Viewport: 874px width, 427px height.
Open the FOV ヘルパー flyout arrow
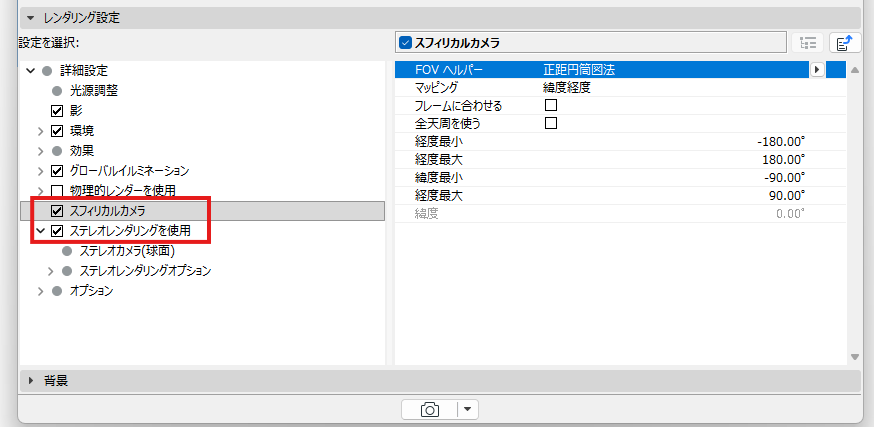click(x=817, y=70)
